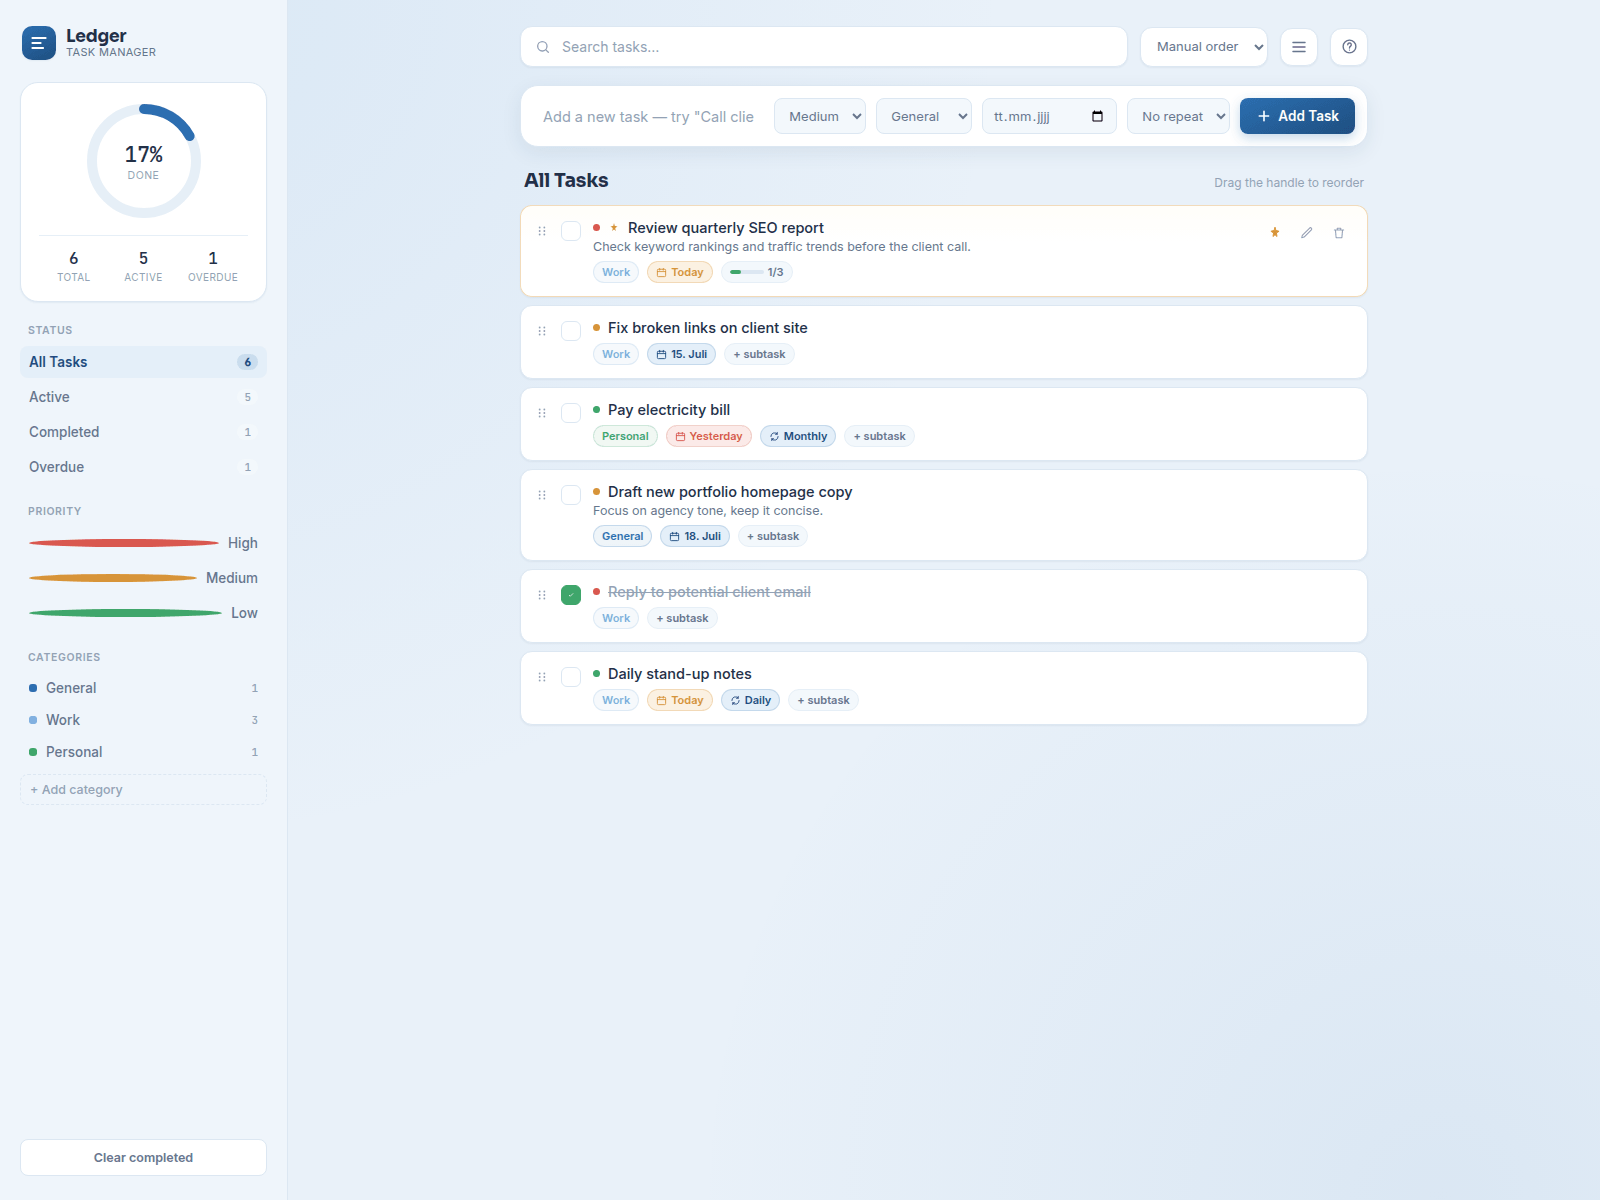This screenshot has width=1600, height=1200.
Task: Add subtask to Pay electricity bill
Action: [879, 436]
